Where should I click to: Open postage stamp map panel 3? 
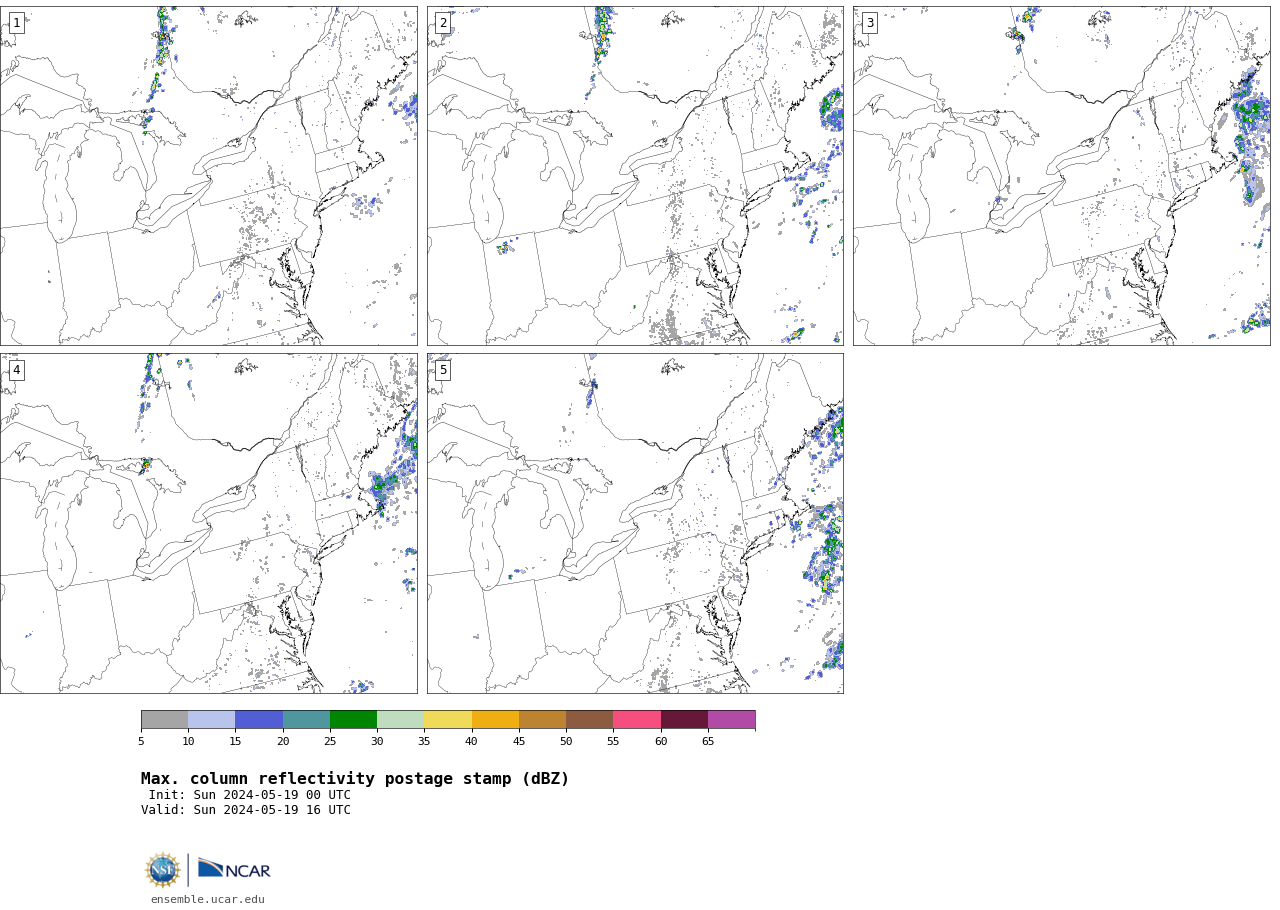click(1061, 176)
